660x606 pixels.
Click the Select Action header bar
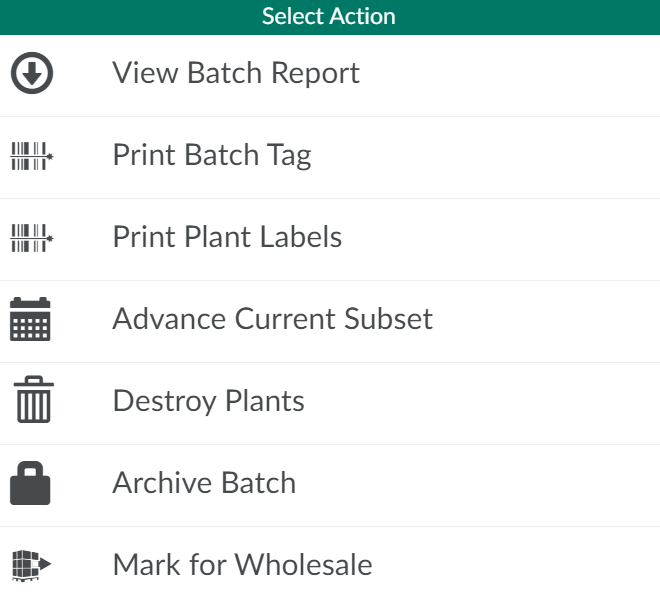pyautogui.click(x=329, y=17)
